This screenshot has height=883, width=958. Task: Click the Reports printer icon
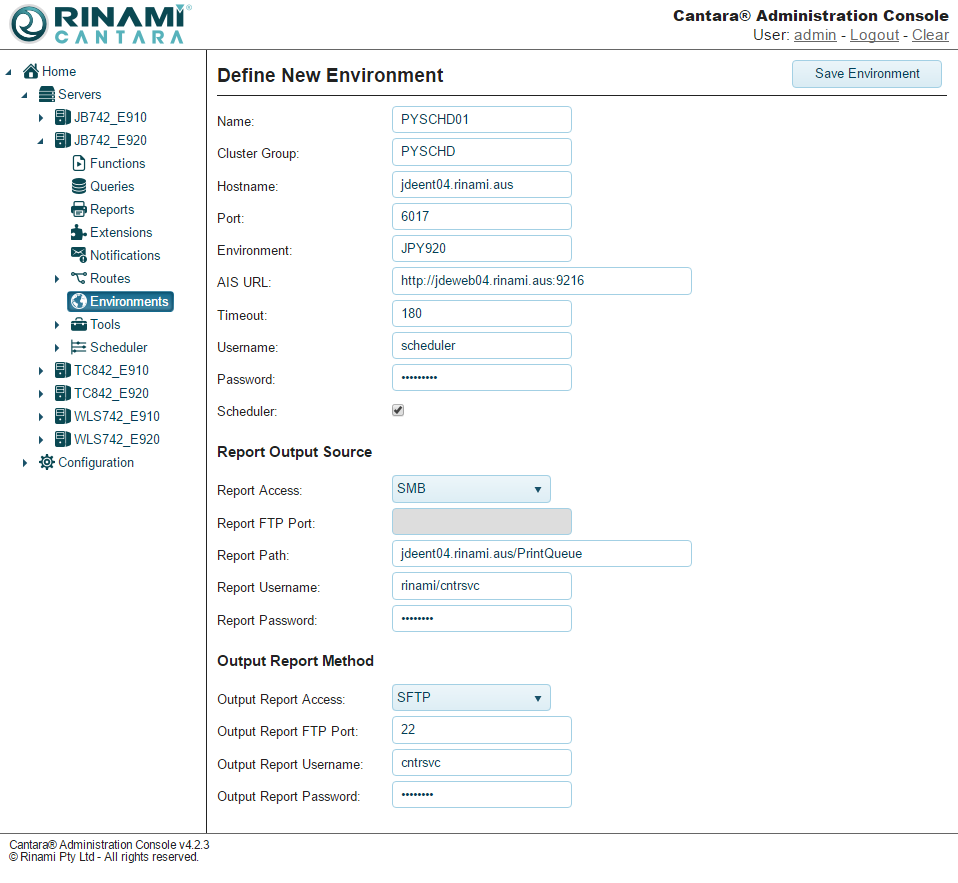click(79, 210)
